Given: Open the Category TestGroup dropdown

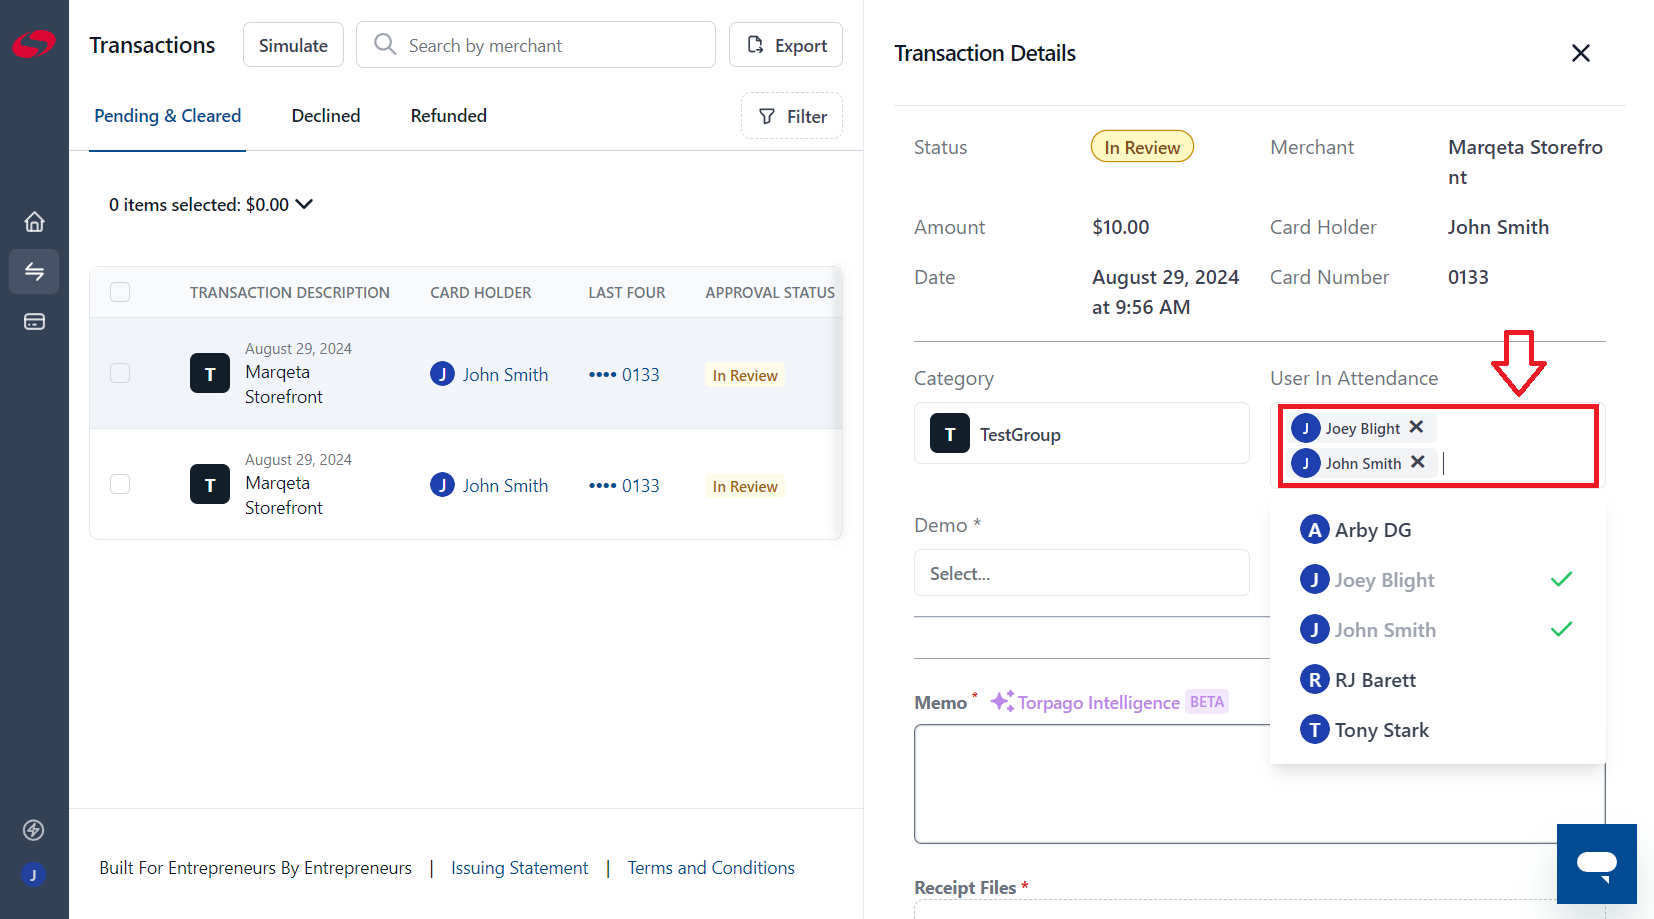Looking at the screenshot, I should click(x=1081, y=433).
